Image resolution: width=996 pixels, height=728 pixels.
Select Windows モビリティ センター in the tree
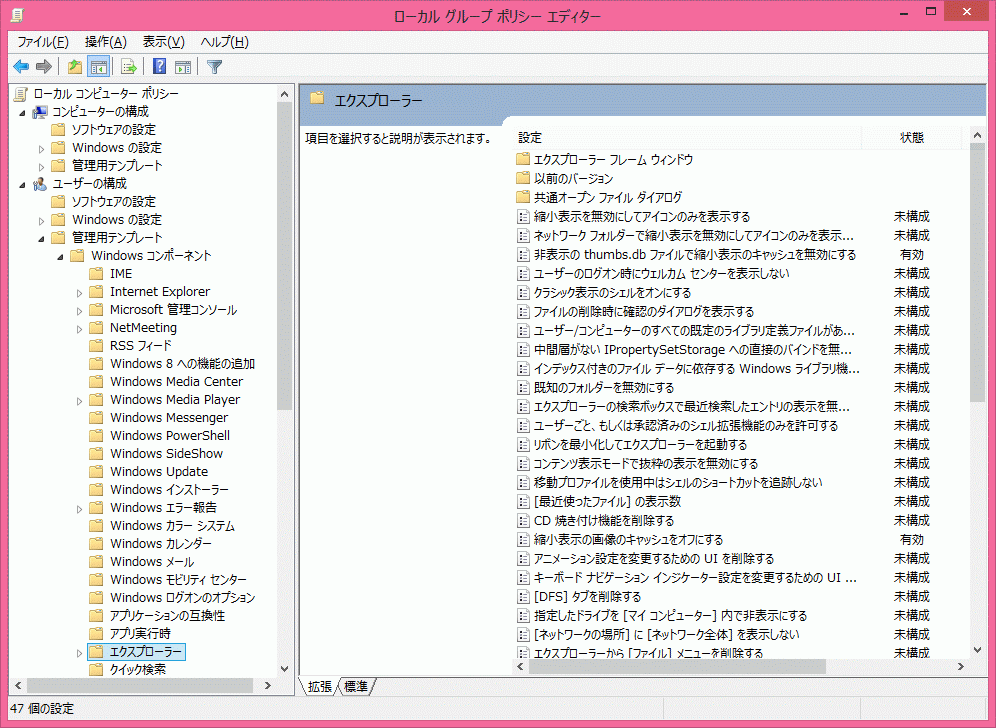coord(178,580)
